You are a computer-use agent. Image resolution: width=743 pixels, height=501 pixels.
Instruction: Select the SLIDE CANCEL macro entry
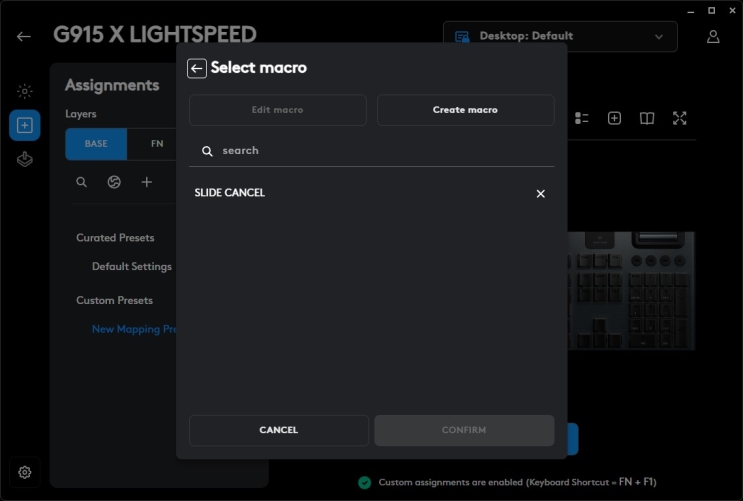tap(230, 193)
